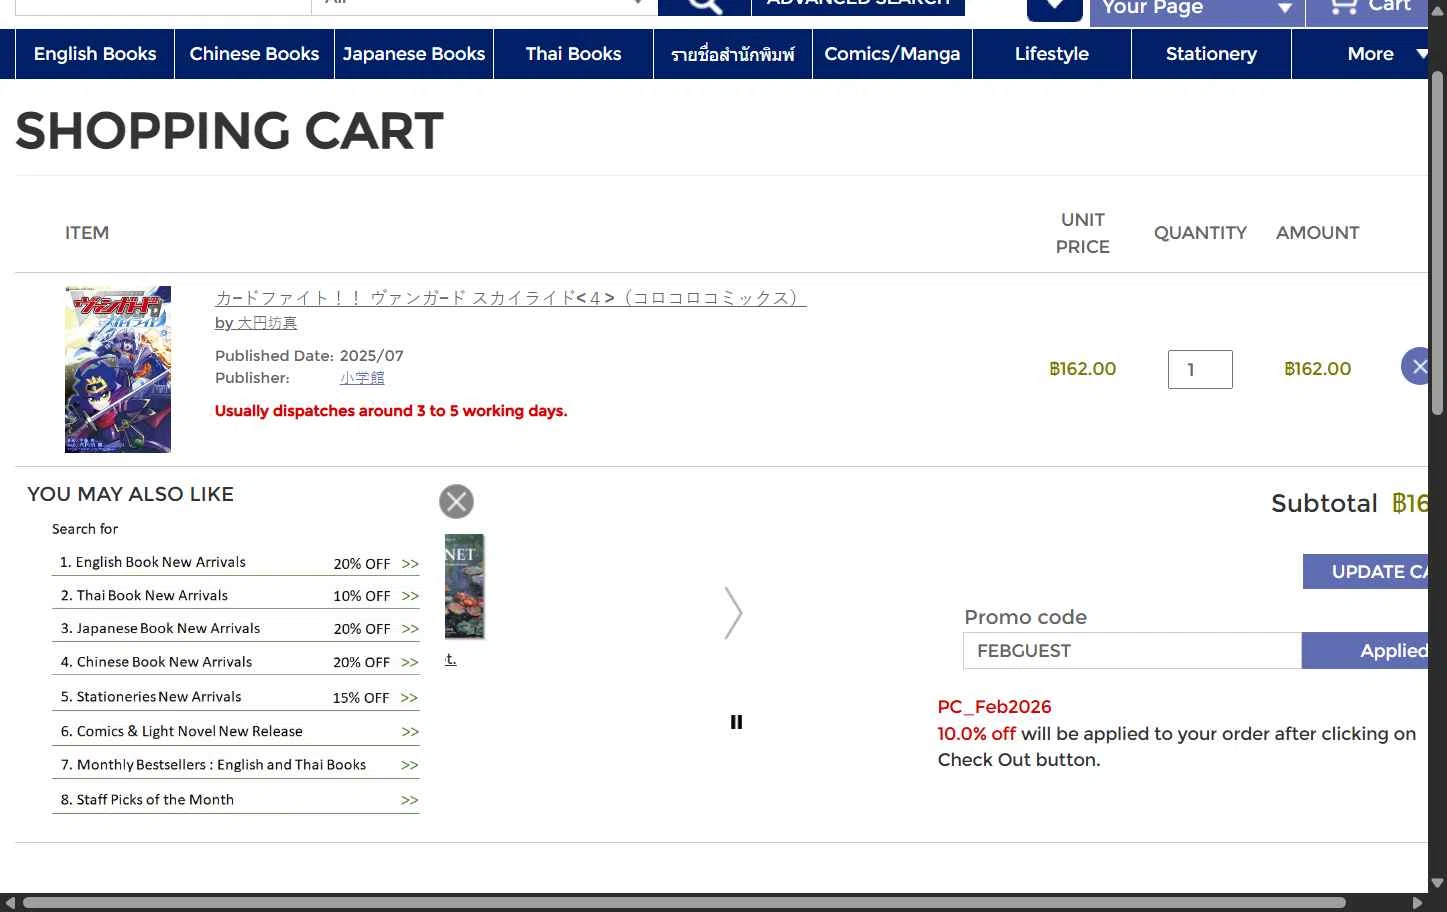
Task: Close the recommendation carousel with the X
Action: [456, 501]
